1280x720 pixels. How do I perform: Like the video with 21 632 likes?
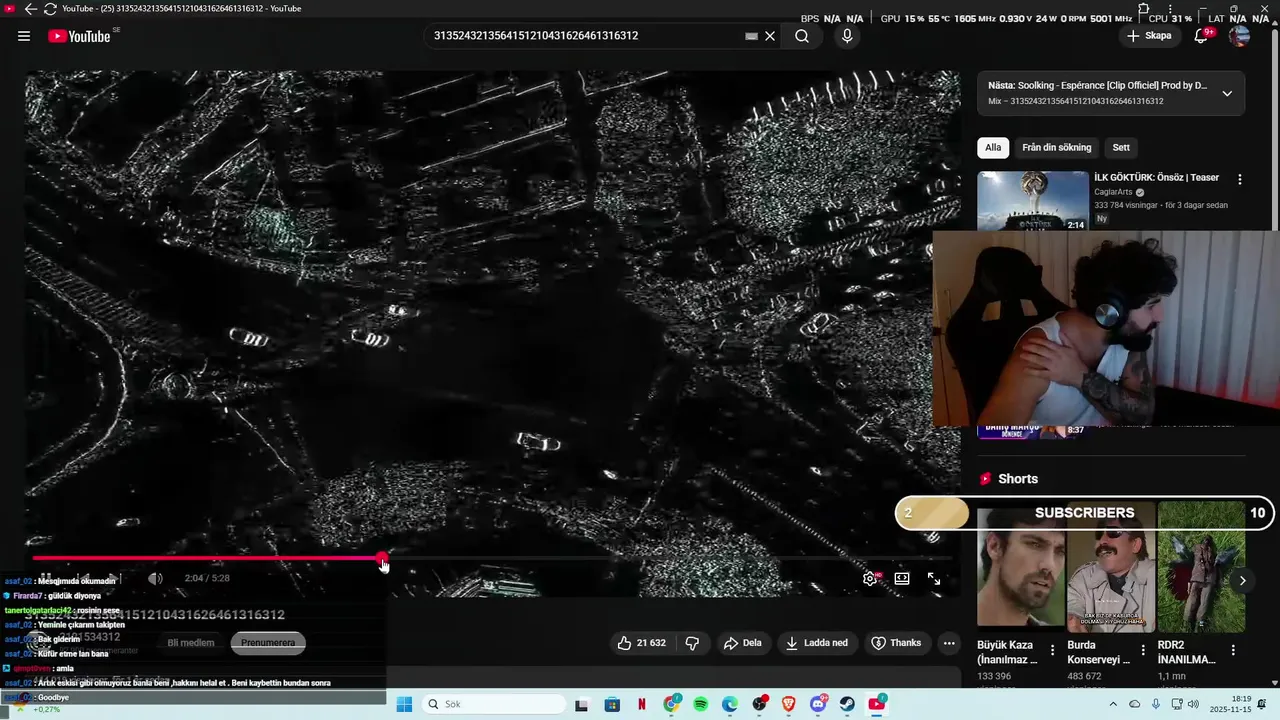642,643
